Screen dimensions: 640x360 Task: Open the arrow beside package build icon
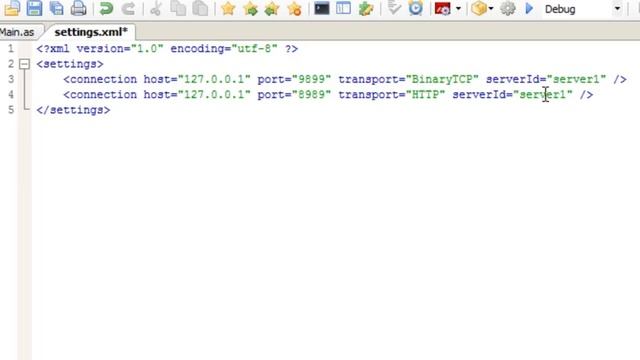click(491, 9)
